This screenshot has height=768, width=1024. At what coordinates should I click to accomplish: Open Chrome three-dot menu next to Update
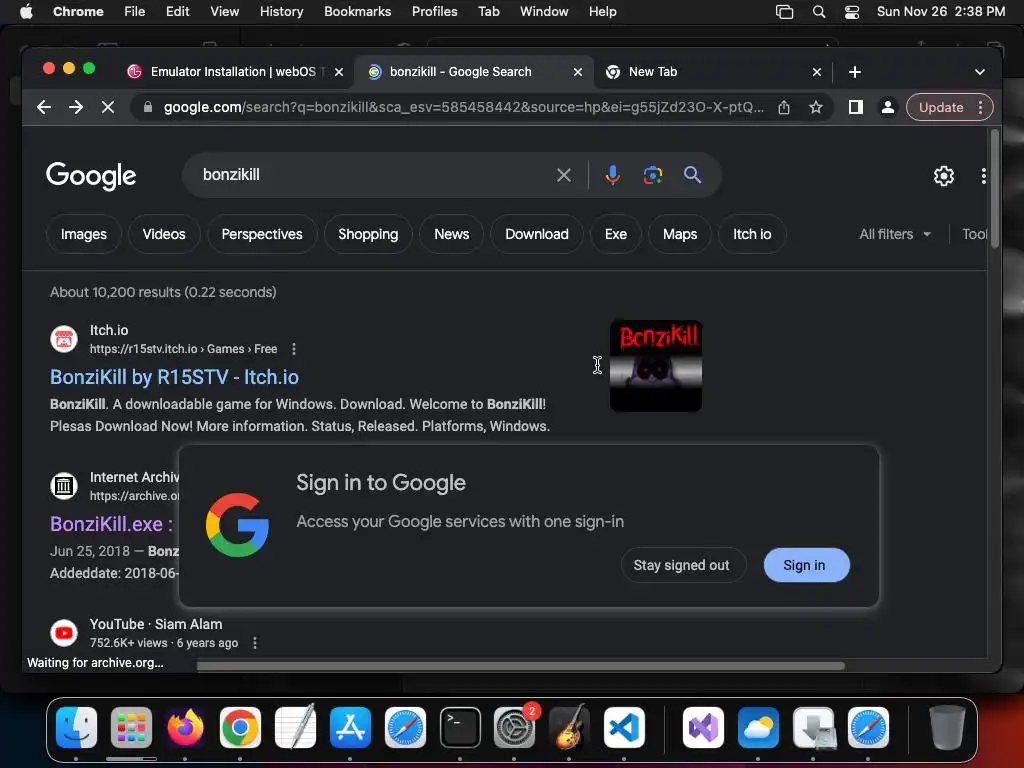tap(980, 107)
